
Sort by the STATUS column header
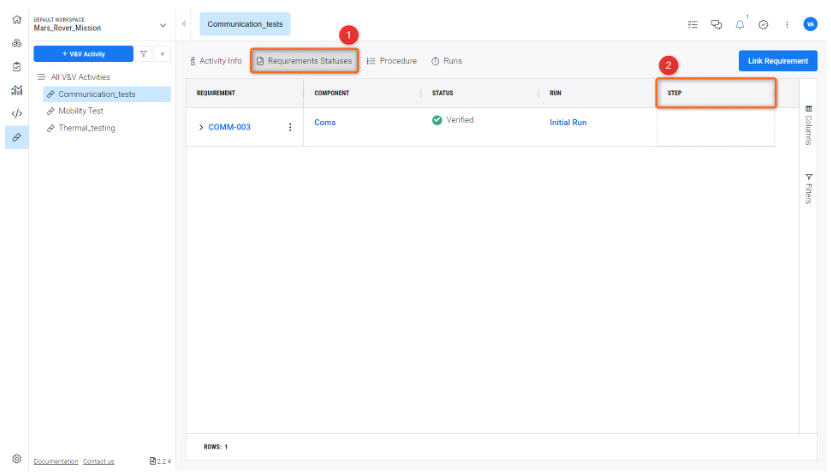443,93
